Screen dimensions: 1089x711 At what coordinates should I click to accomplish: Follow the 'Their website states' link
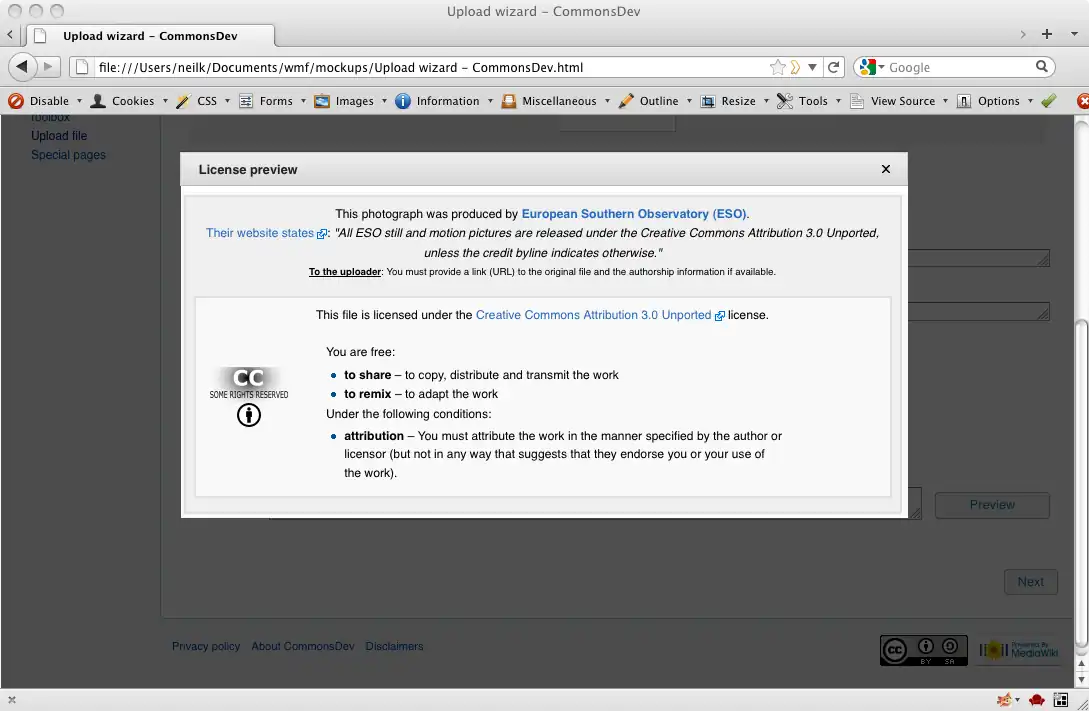point(260,233)
